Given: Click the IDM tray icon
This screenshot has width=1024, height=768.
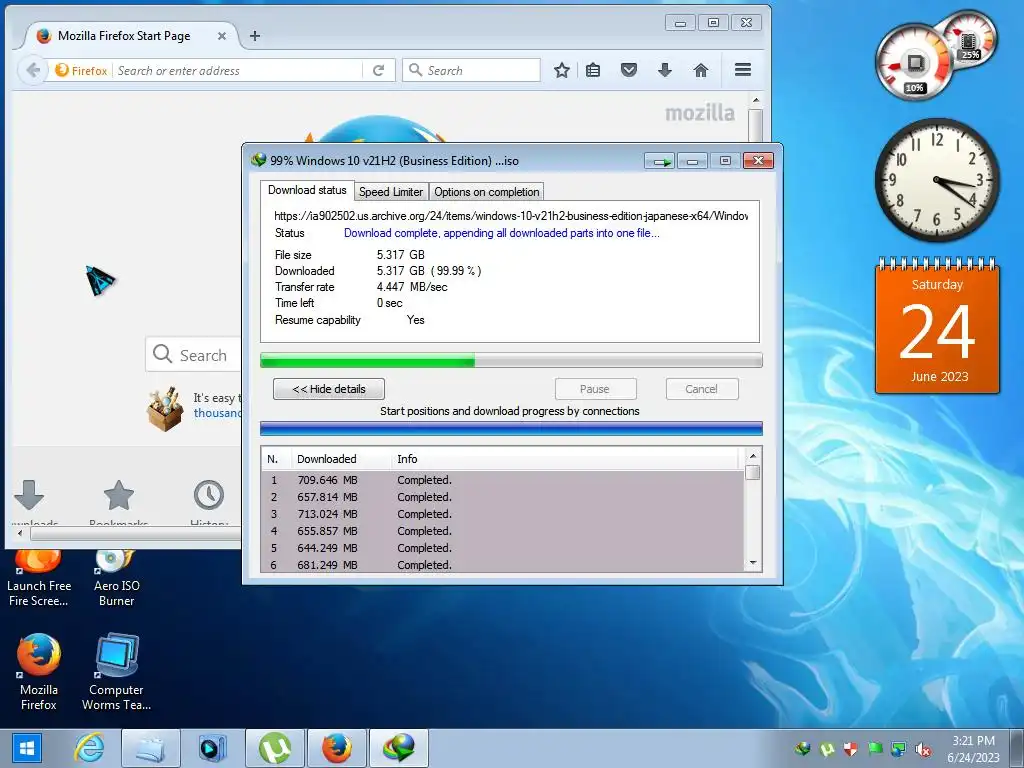Looking at the screenshot, I should pos(803,749).
